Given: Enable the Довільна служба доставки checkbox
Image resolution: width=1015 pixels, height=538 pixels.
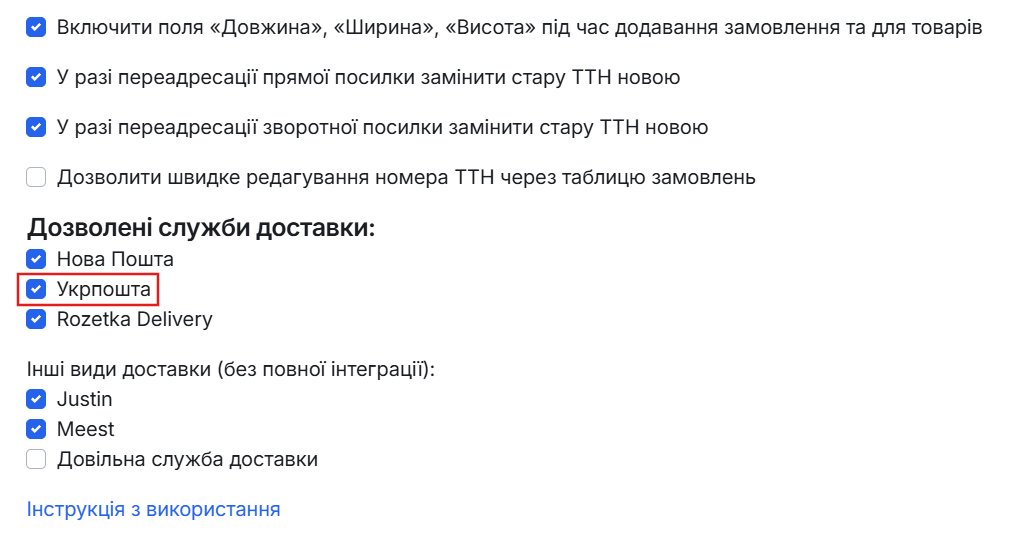Looking at the screenshot, I should pyautogui.click(x=36, y=459).
